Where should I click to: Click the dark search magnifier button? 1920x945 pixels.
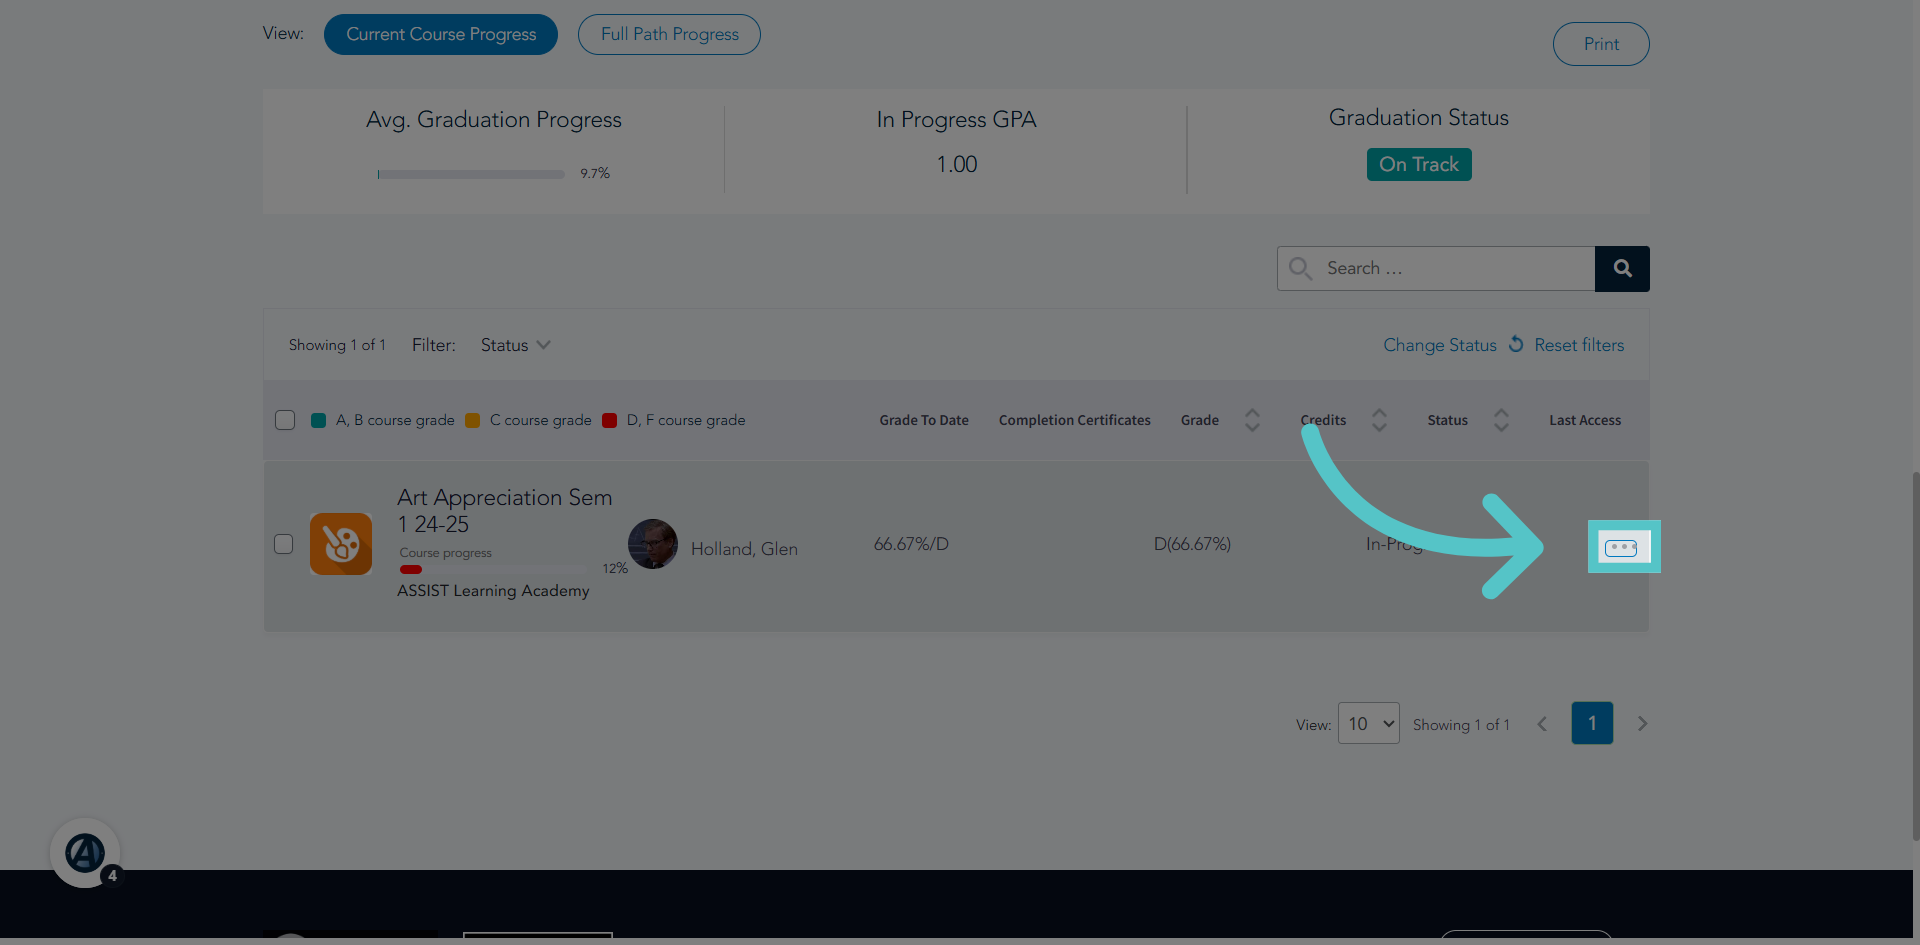tap(1622, 268)
